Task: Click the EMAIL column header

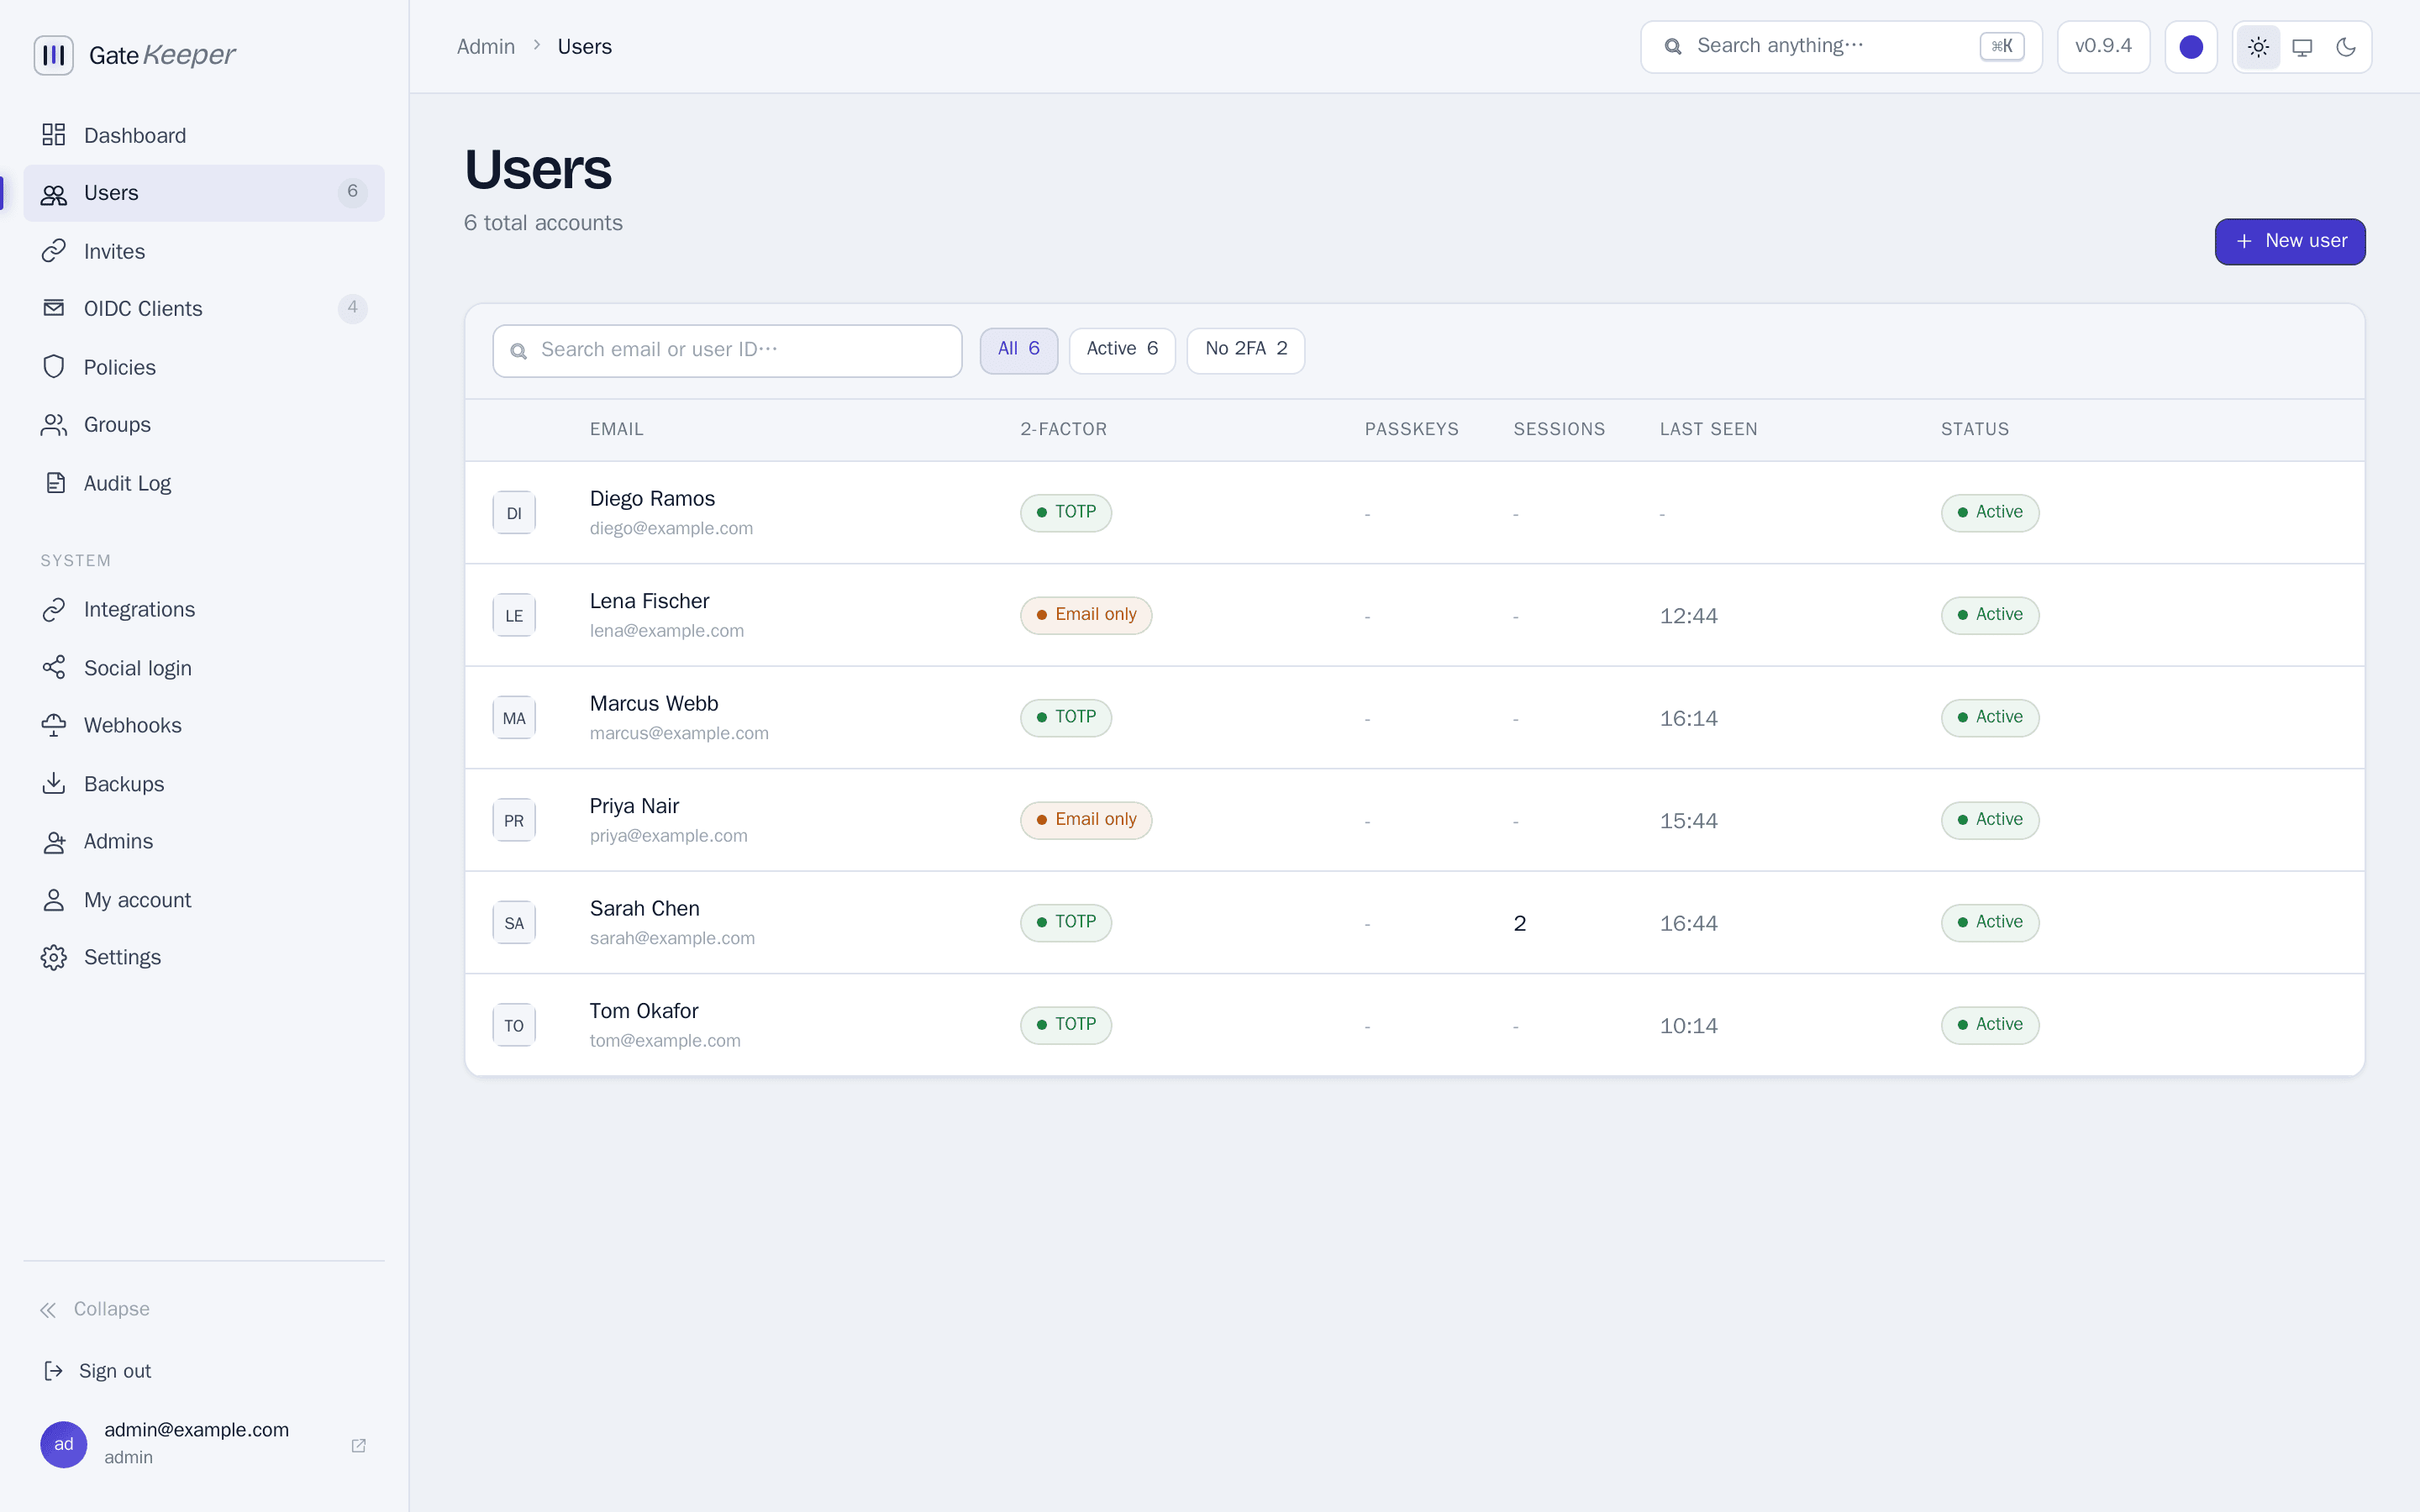Action: 616,429
